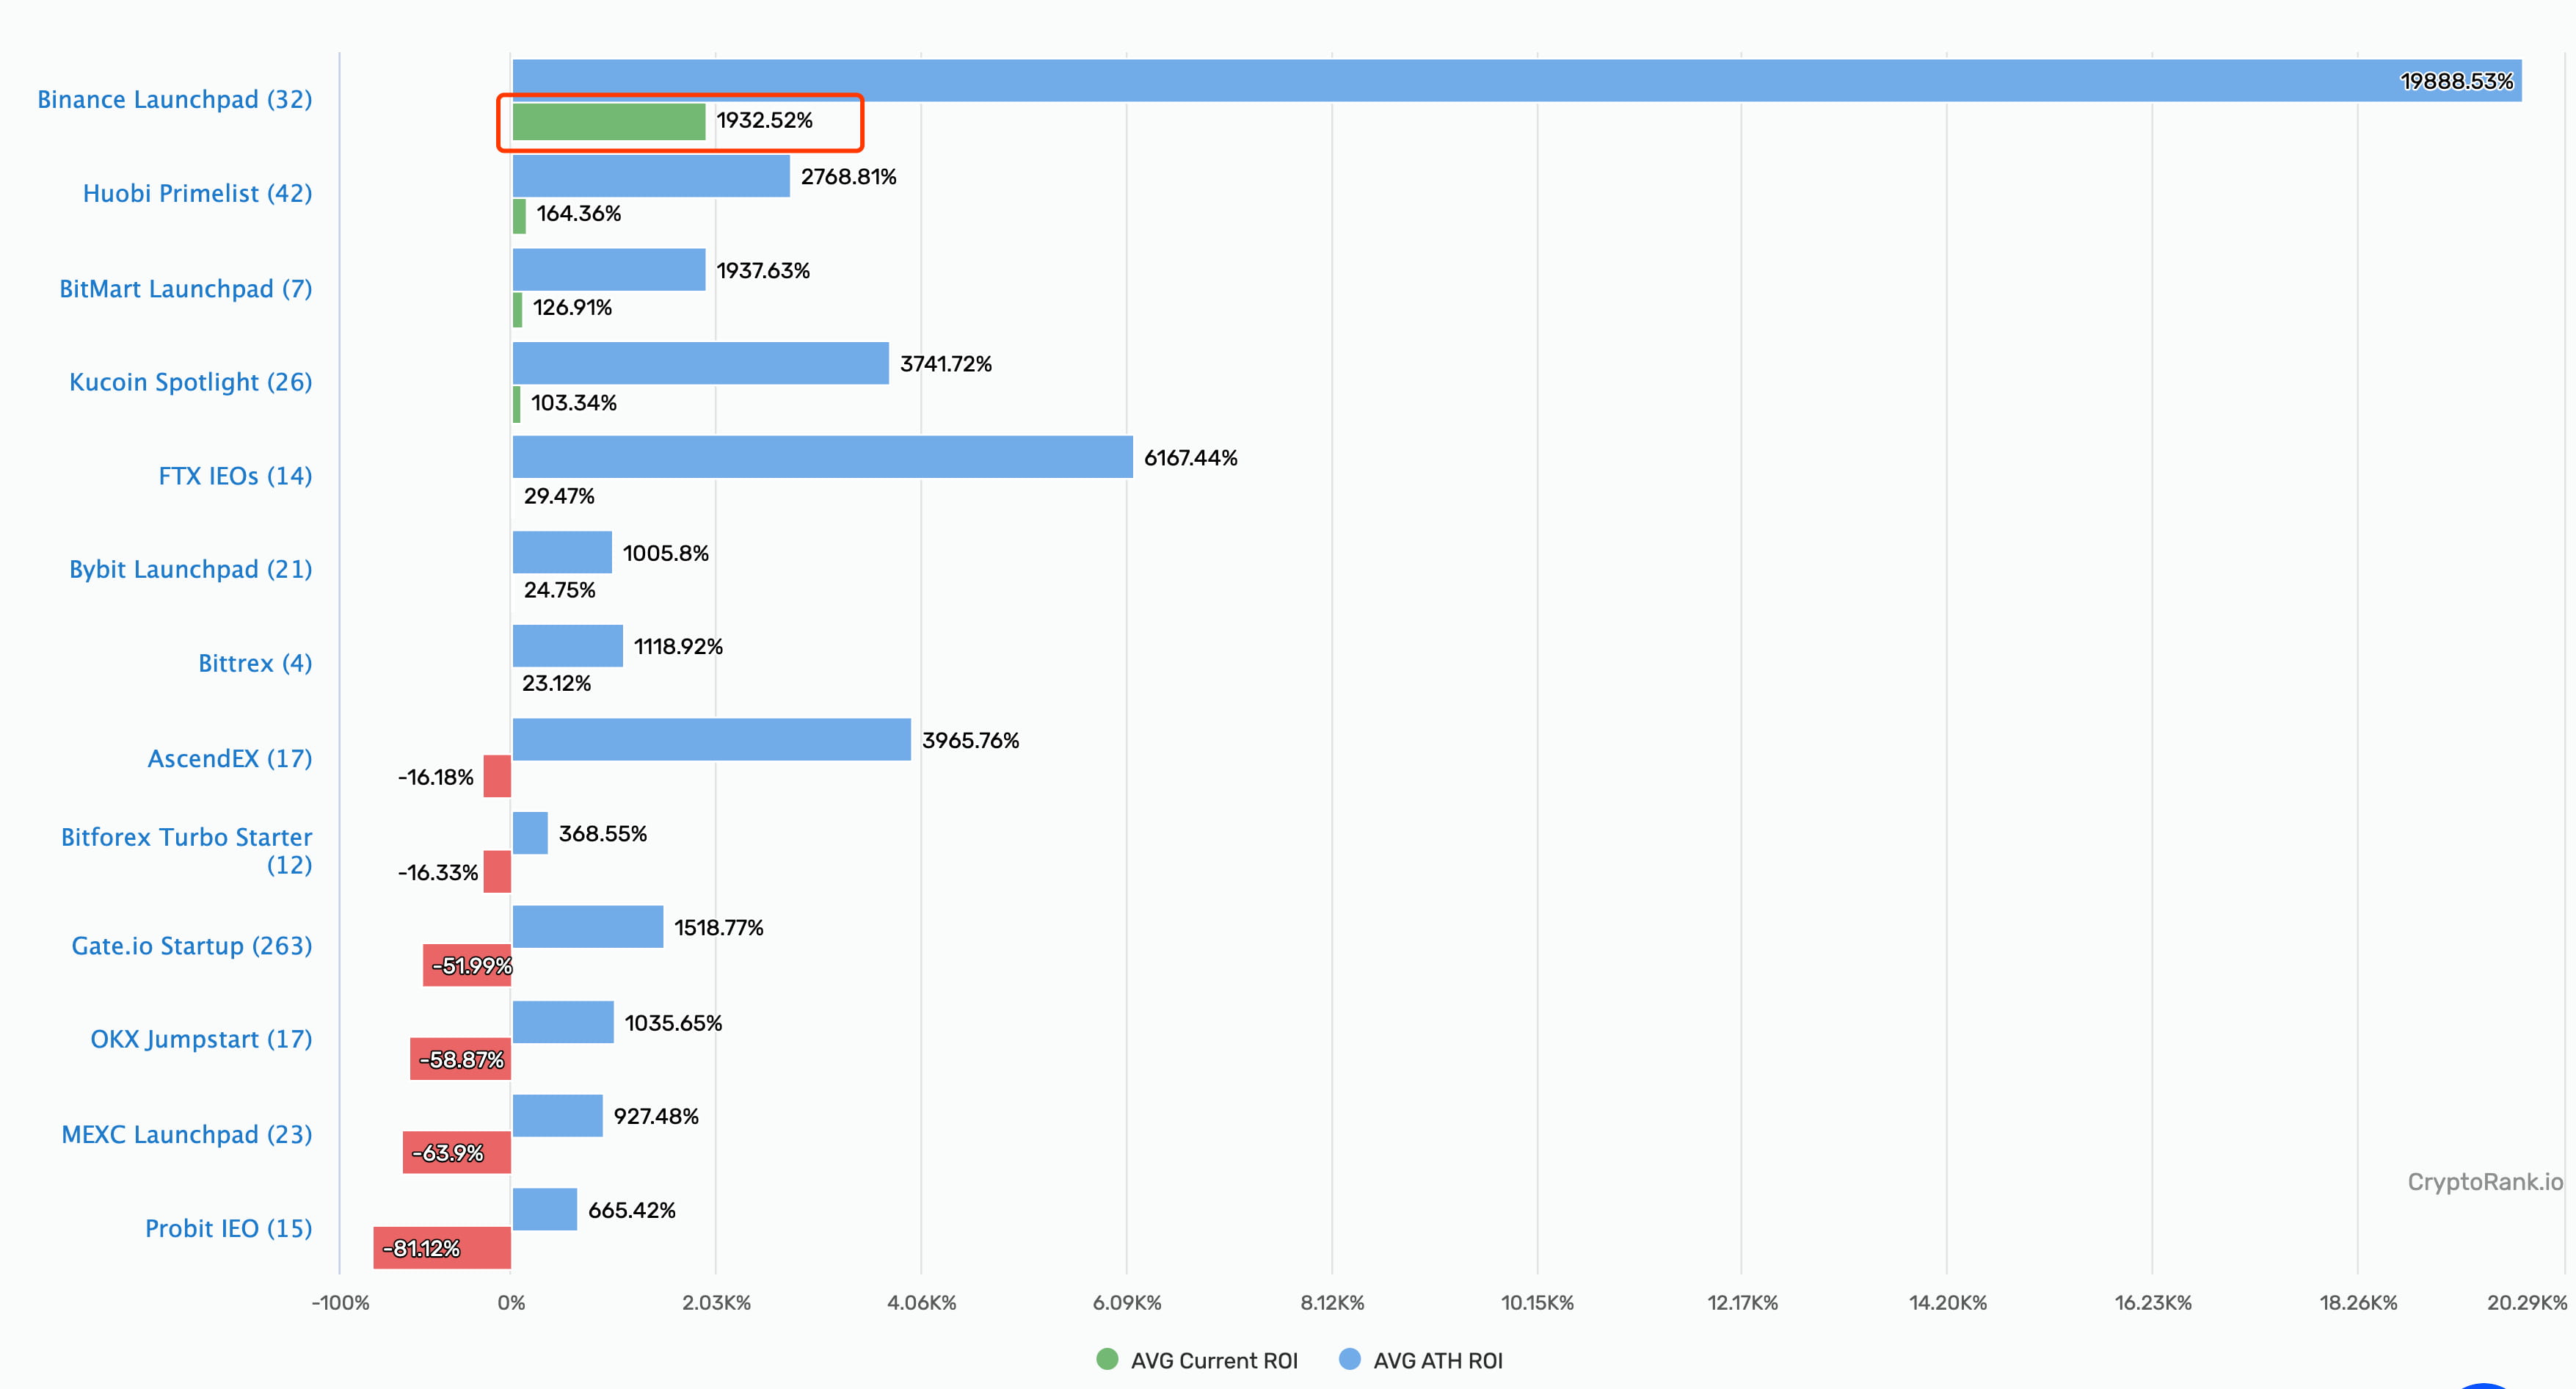Click the 927.48% value label
The height and width of the screenshot is (1389, 2576).
pyautogui.click(x=656, y=1116)
